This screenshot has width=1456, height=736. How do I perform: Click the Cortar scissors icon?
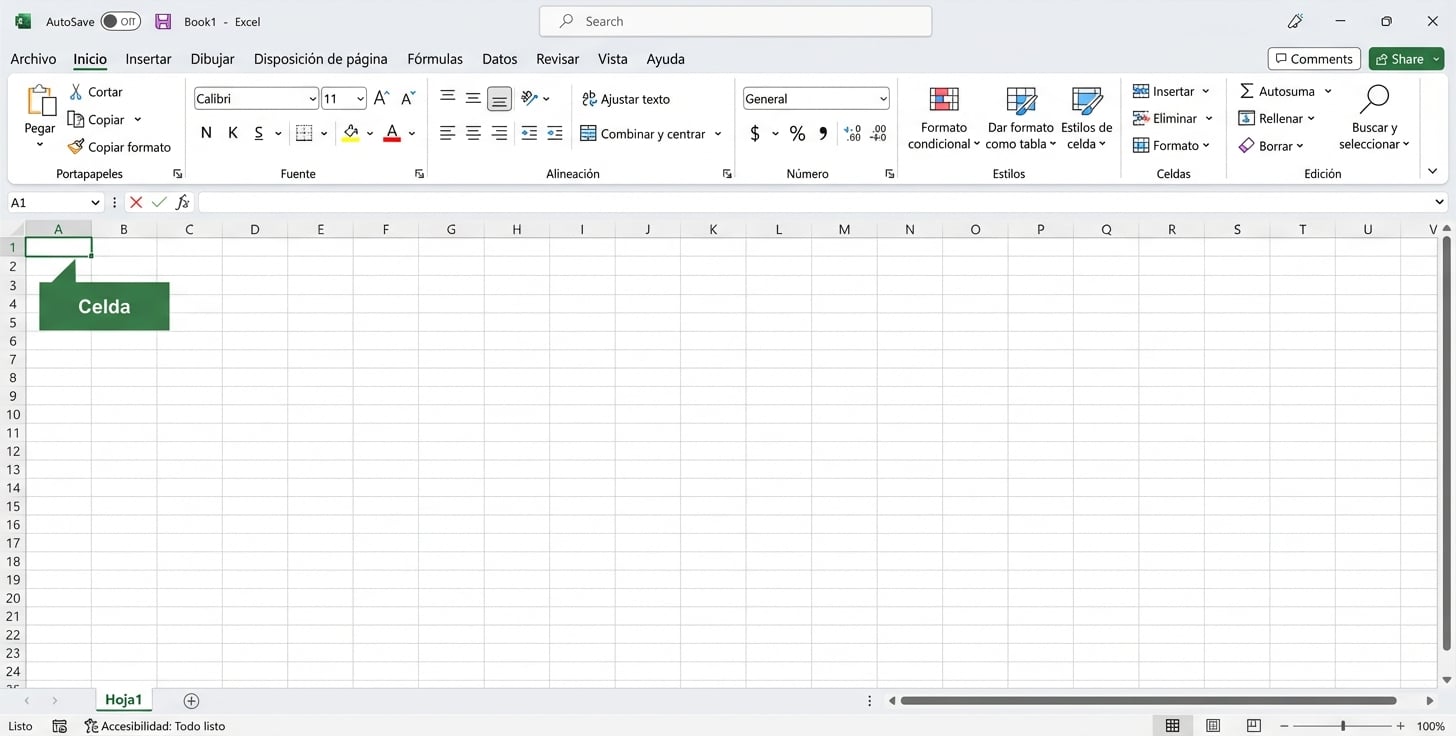click(x=76, y=92)
